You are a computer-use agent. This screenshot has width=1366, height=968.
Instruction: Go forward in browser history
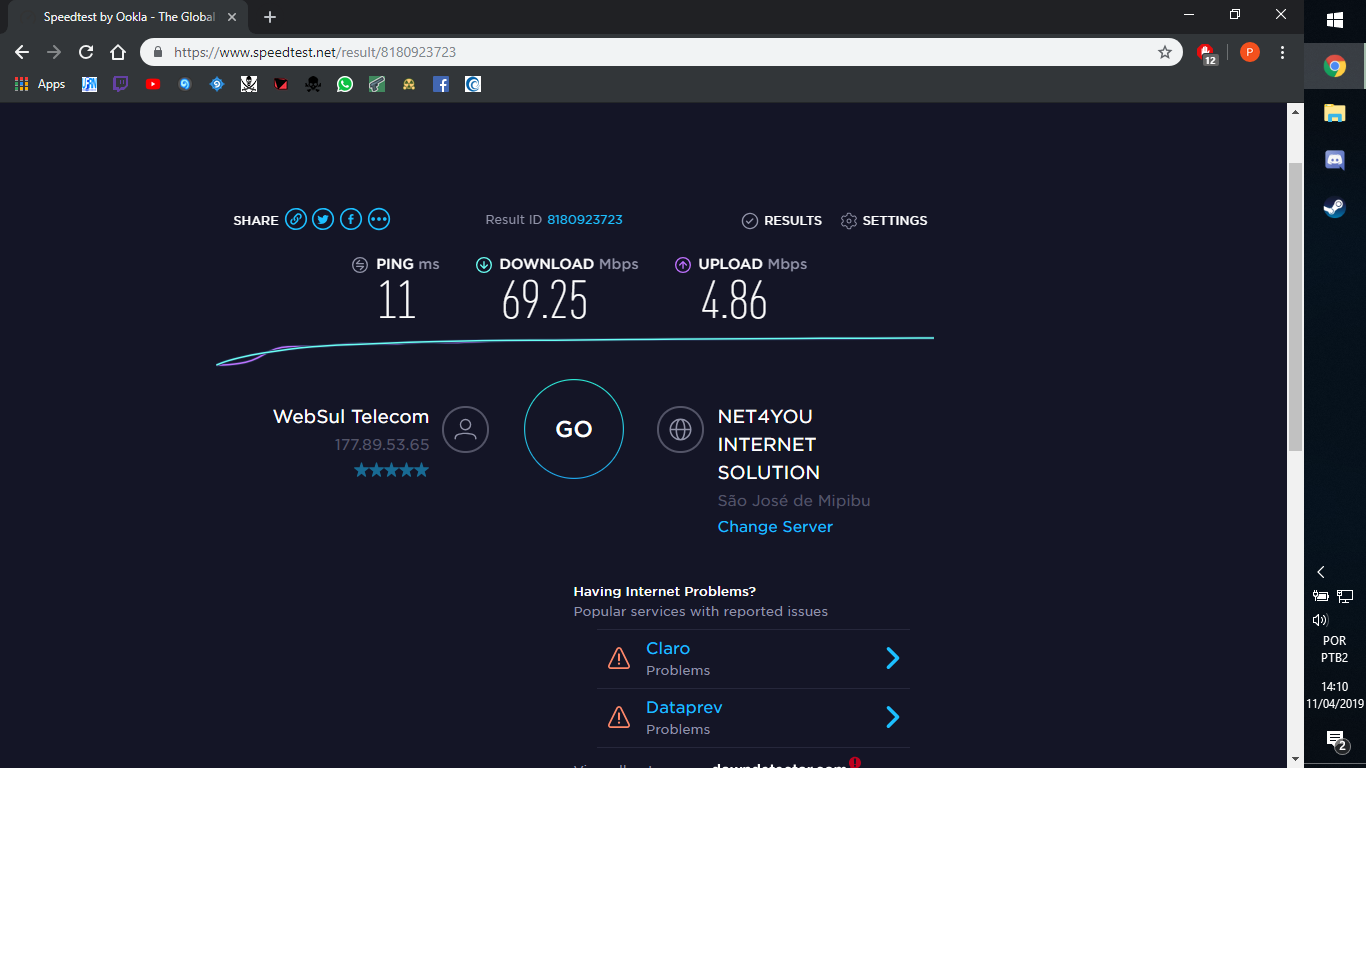click(54, 52)
